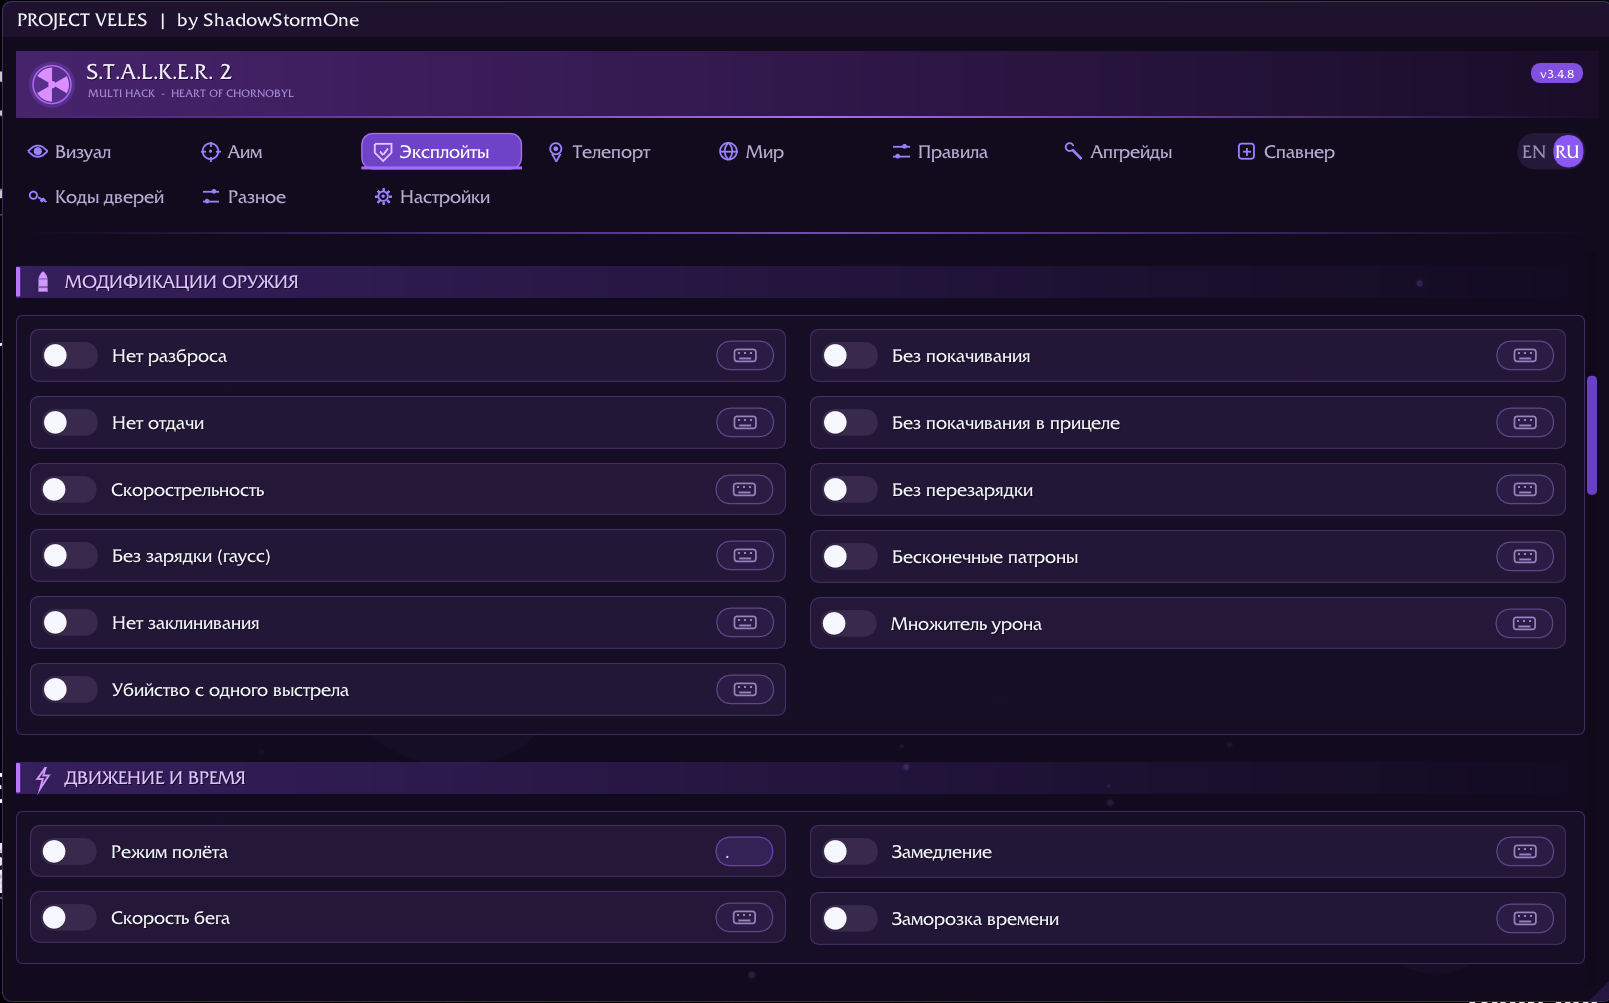Enable Заморозка времени toggle
1609x1003 pixels.
pos(849,919)
